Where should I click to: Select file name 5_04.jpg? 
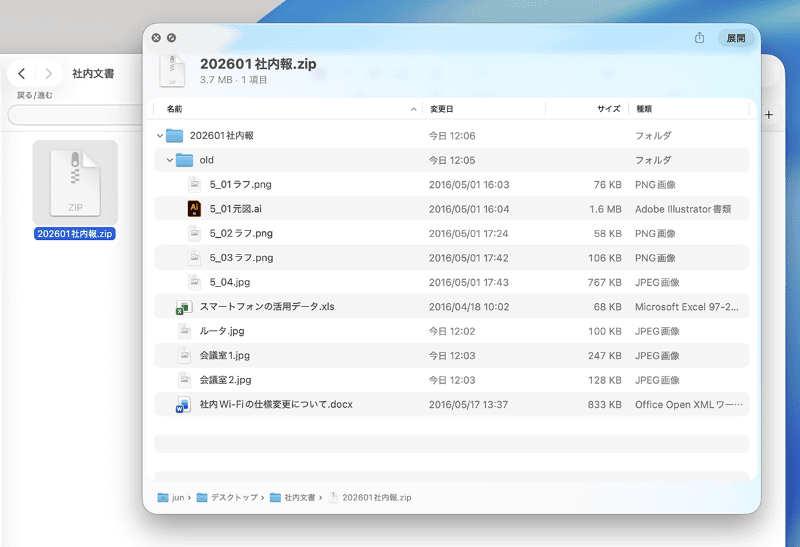pos(230,282)
